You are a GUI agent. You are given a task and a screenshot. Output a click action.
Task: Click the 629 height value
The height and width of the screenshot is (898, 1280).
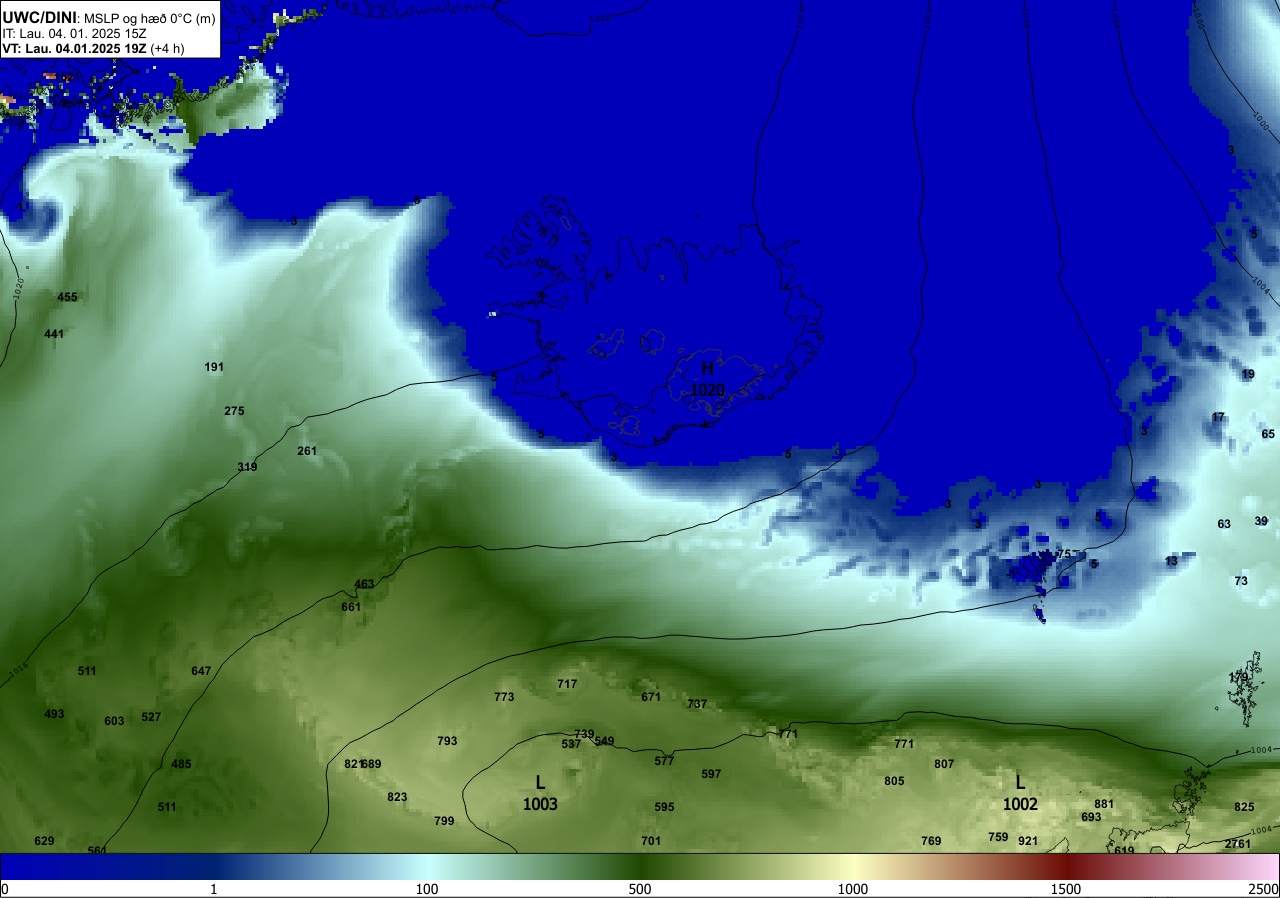pyautogui.click(x=44, y=841)
